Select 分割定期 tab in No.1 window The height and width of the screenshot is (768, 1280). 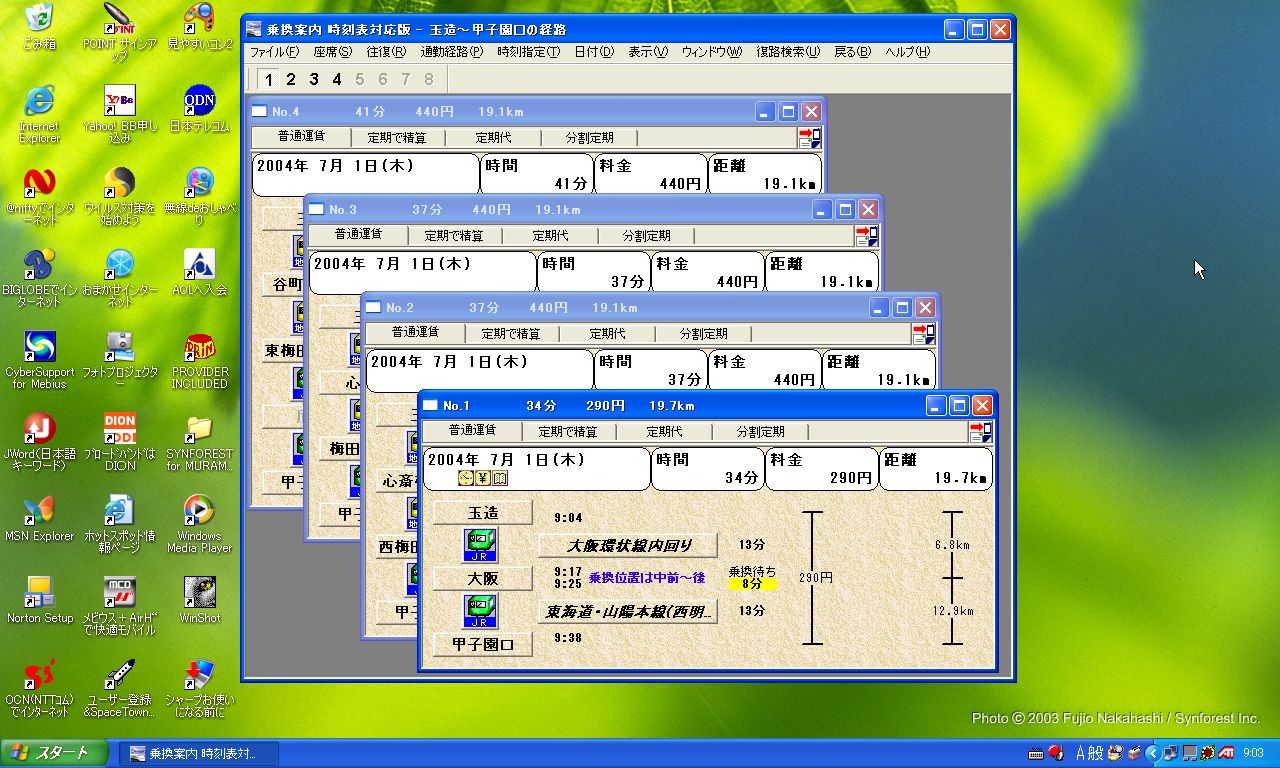pyautogui.click(x=760, y=432)
